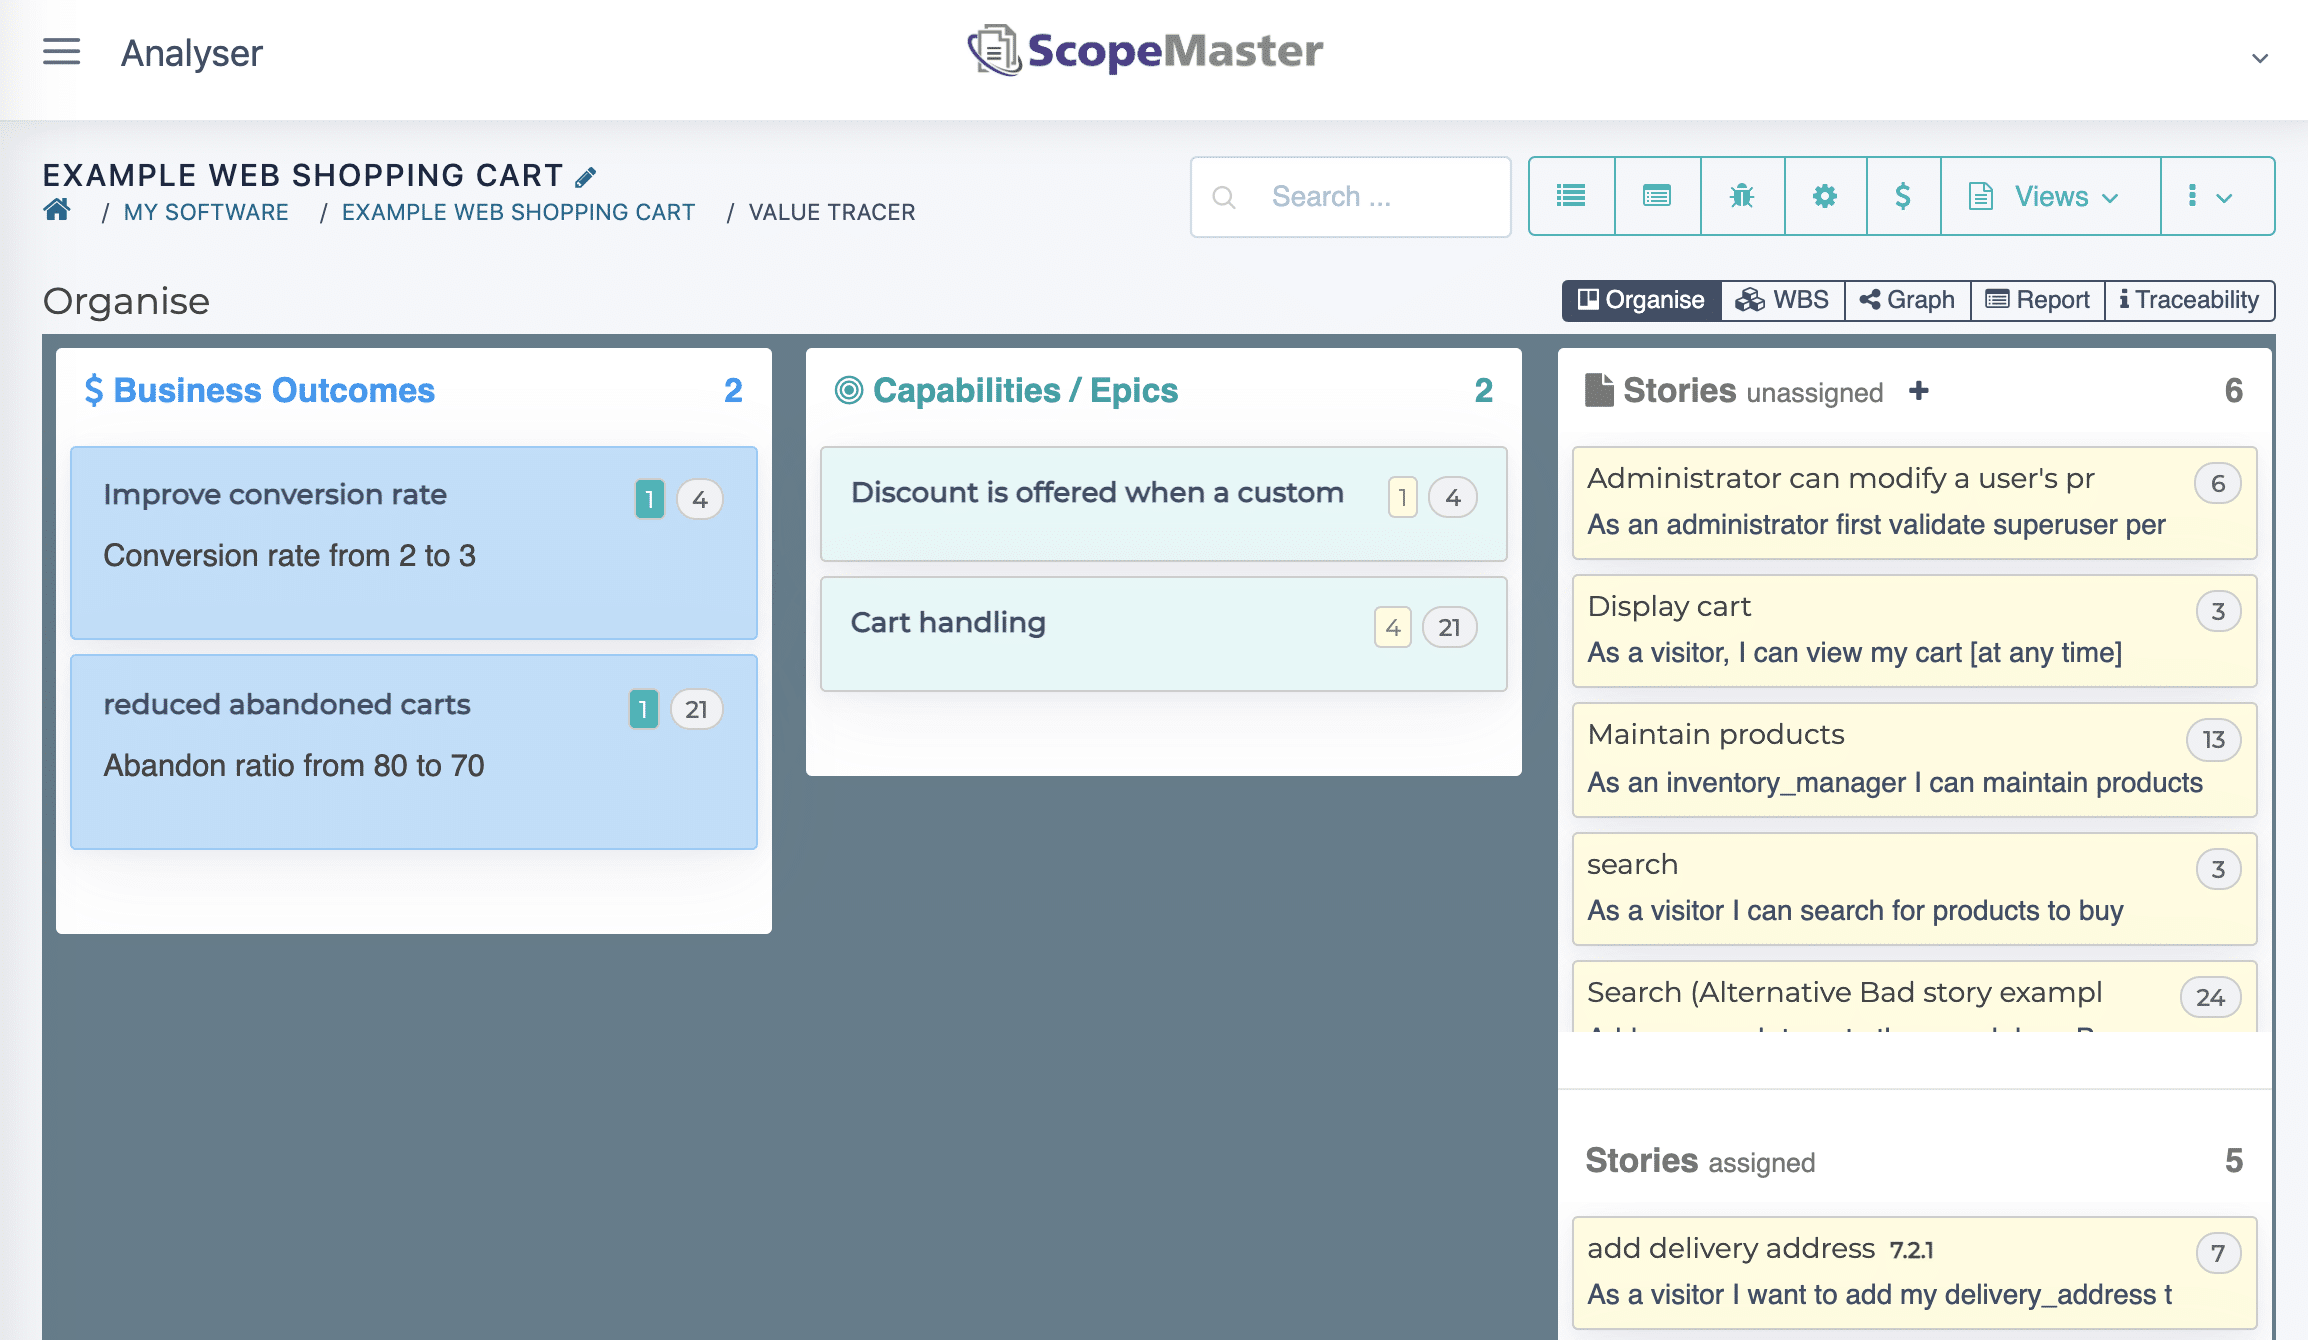Click the bug/issues icon in toolbar
The height and width of the screenshot is (1340, 2308).
coord(1743,195)
